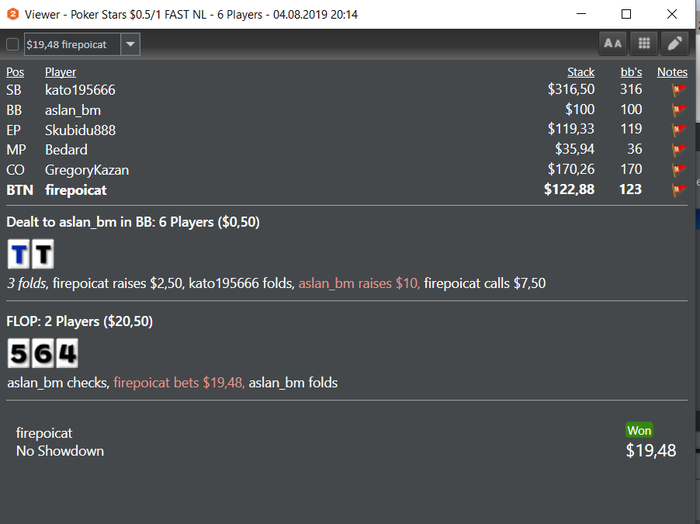Image resolution: width=700 pixels, height=524 pixels.
Task: Open notes flag for Skubidu888
Action: (x=679, y=130)
